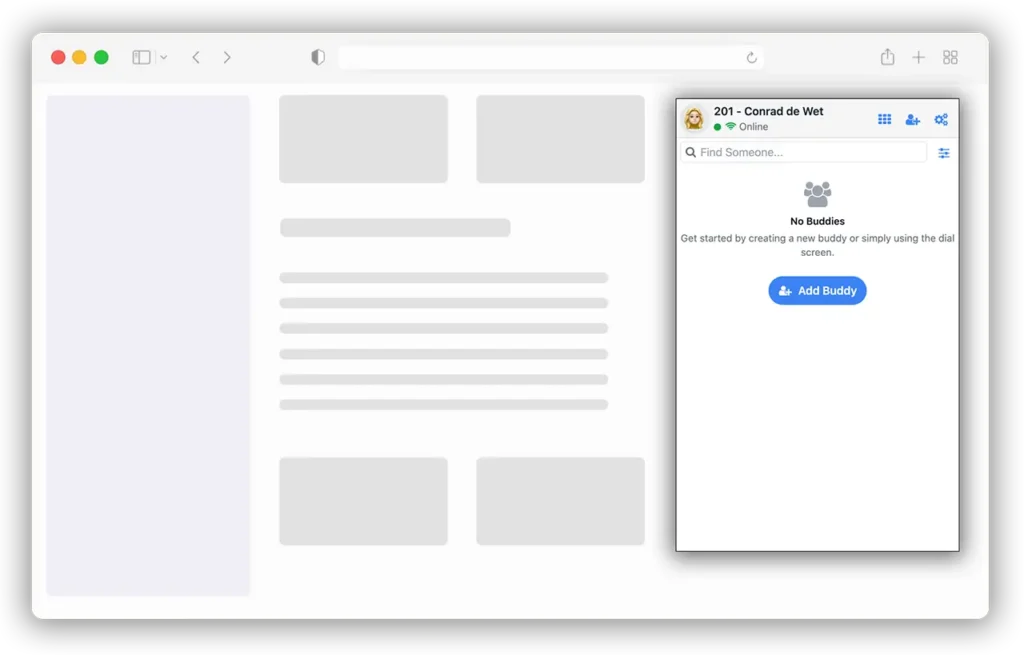Open settings via the gears icon
The width and height of the screenshot is (1024, 655).
941,120
